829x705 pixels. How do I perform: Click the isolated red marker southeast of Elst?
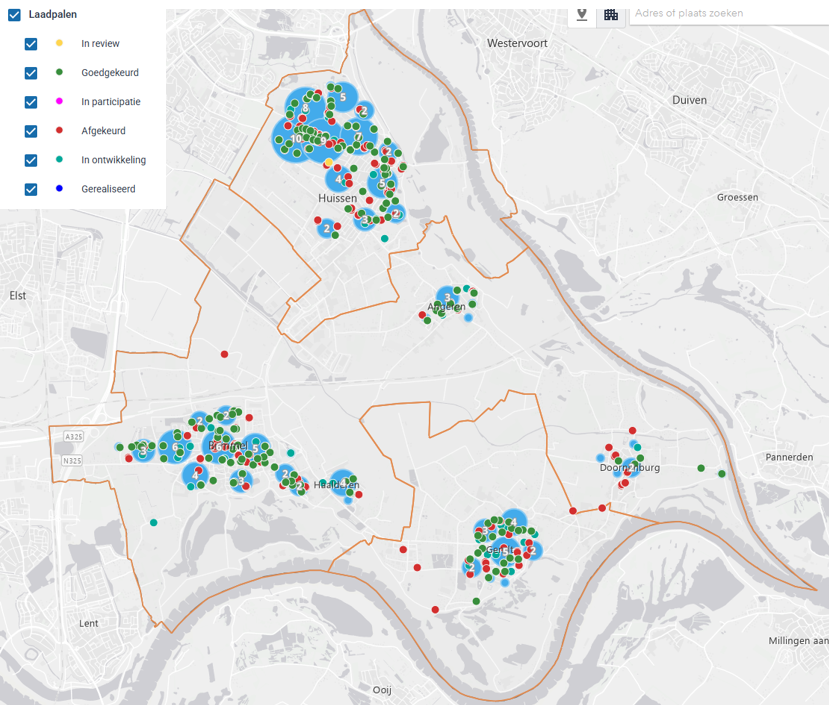[x=224, y=354]
